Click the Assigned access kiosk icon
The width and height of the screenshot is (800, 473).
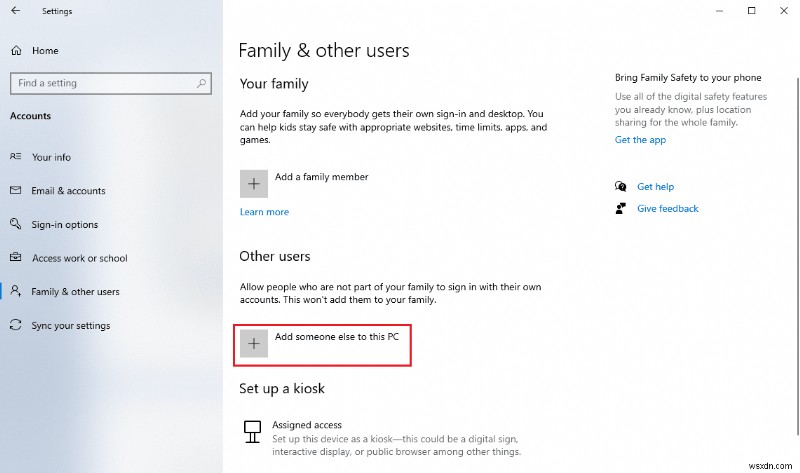click(x=254, y=431)
